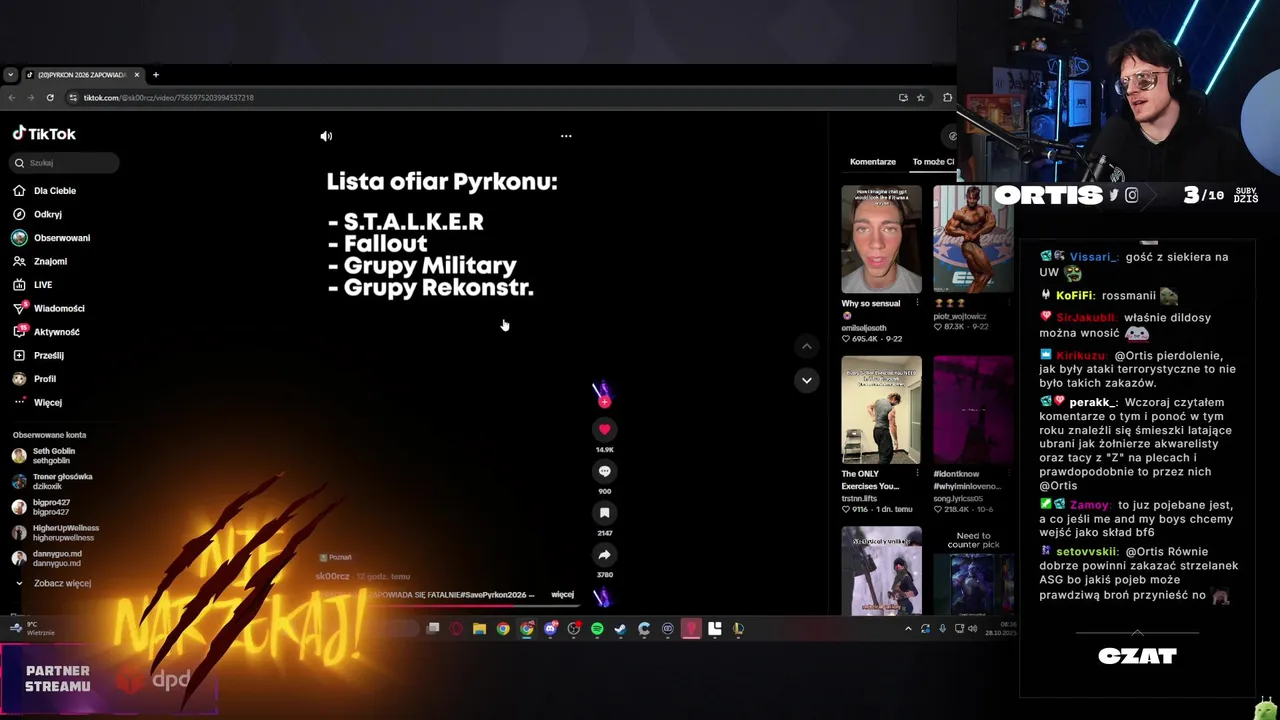Open the Obserwowani feed
The width and height of the screenshot is (1280, 720).
click(51, 238)
